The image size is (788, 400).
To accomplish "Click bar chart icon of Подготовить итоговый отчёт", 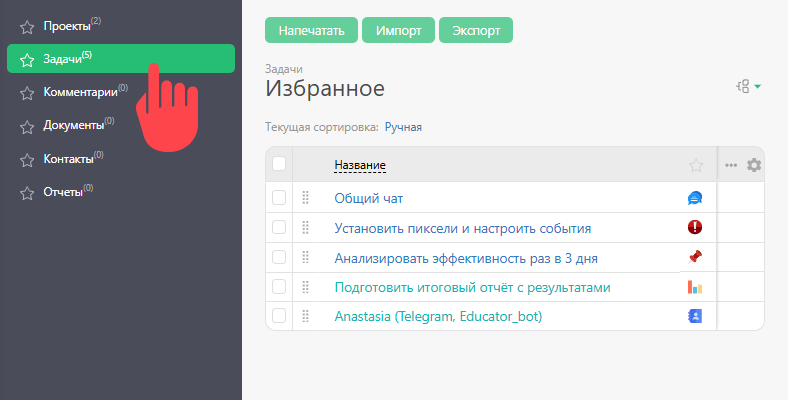I will pos(695,287).
